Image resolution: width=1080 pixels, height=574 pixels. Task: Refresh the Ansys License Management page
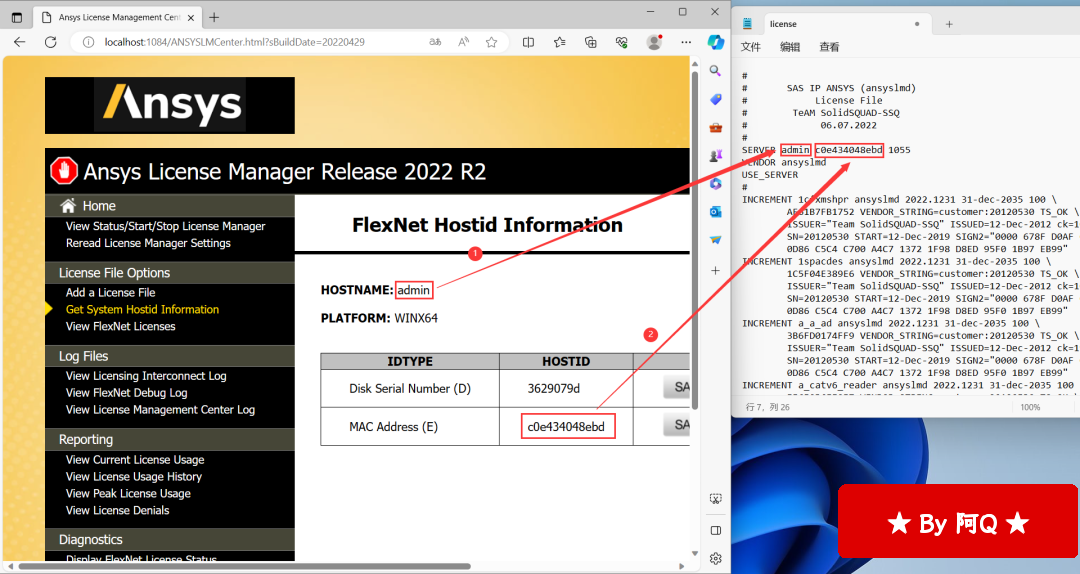50,42
